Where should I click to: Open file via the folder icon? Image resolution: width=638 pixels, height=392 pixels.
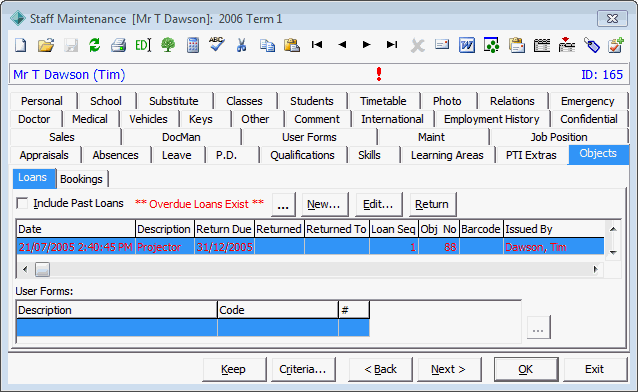46,45
